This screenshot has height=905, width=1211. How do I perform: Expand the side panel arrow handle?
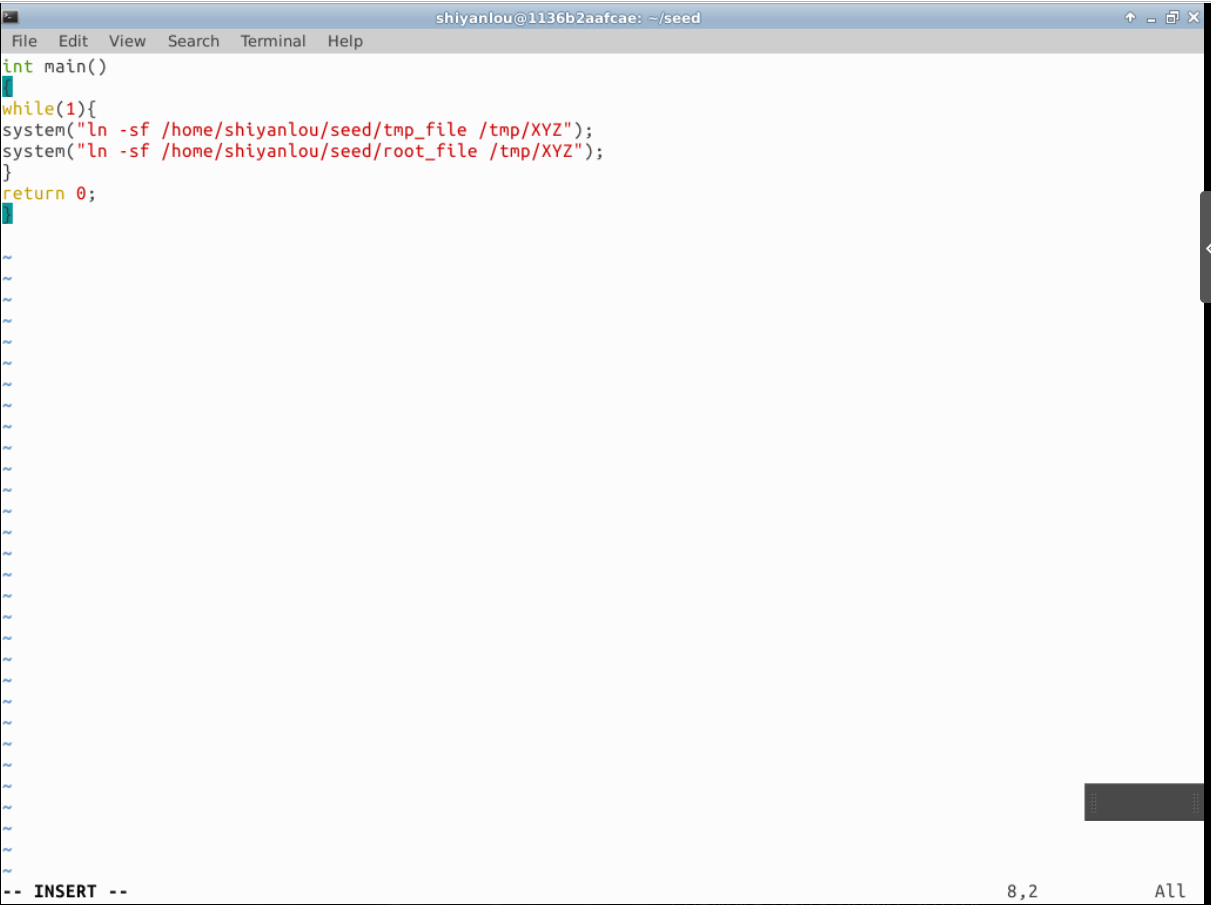(x=1206, y=247)
